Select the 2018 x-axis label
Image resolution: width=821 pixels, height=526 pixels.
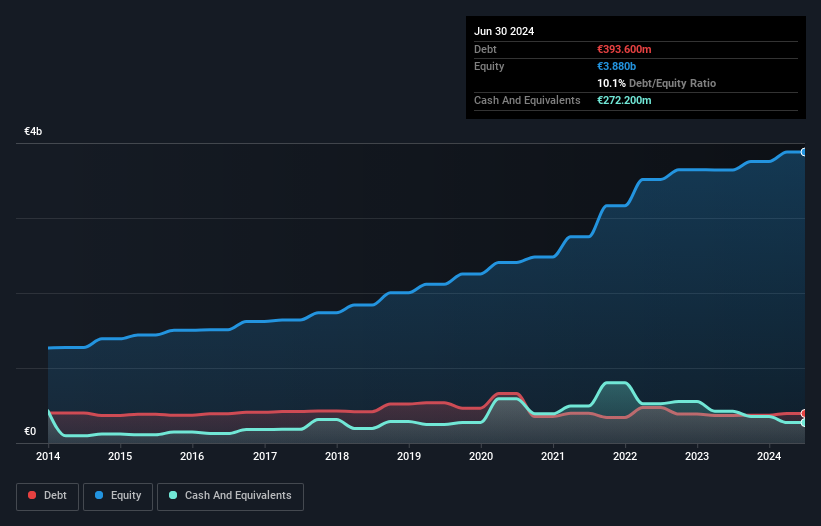(x=337, y=456)
